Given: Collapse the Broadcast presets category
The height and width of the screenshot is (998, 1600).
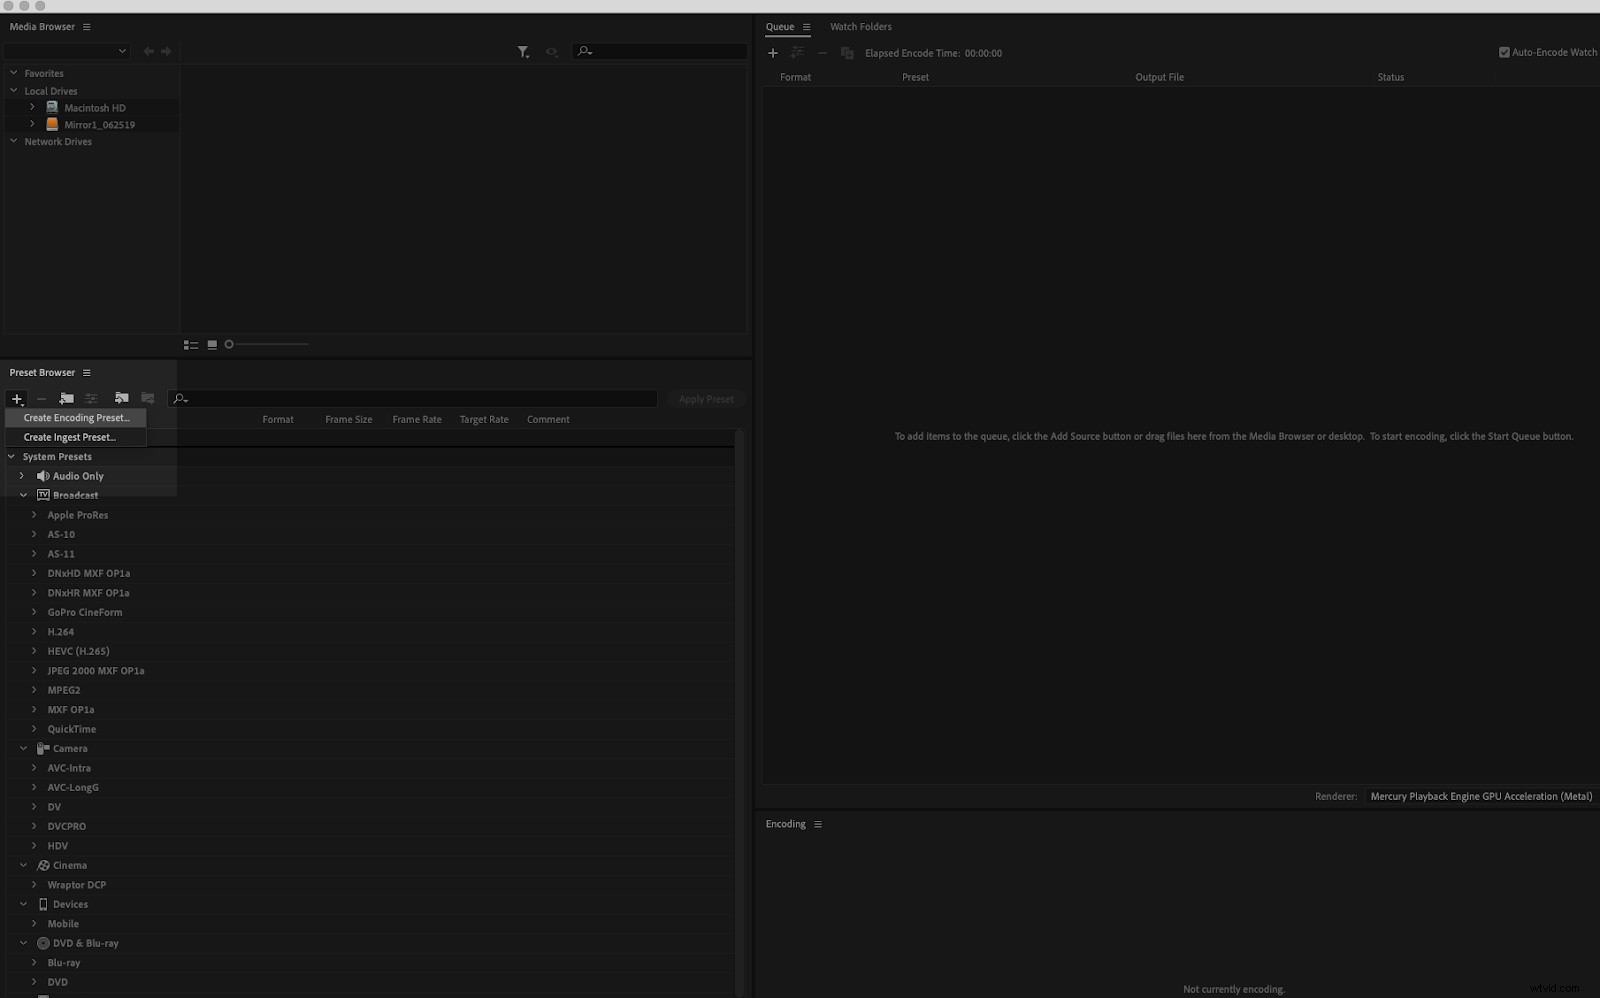Looking at the screenshot, I should [23, 495].
